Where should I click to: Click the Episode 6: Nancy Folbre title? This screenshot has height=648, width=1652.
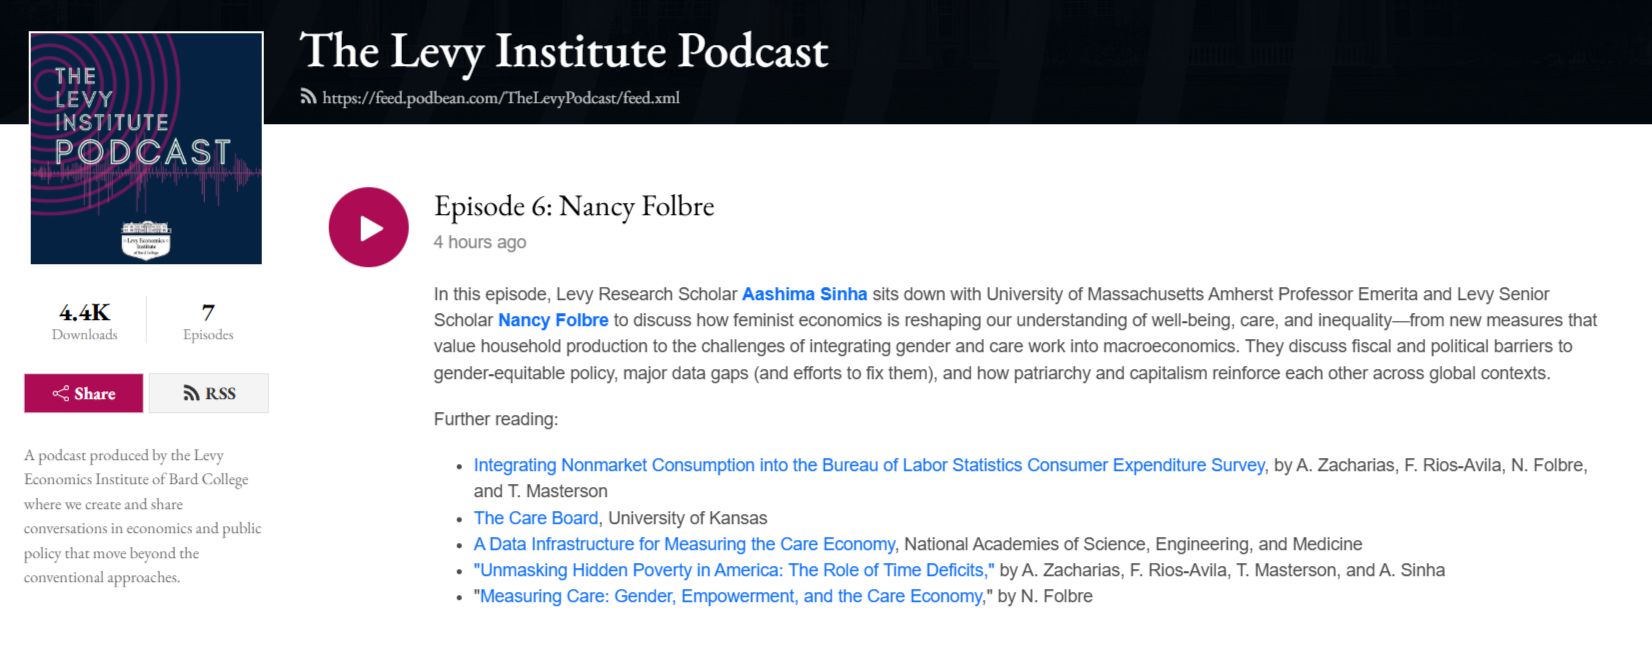coord(574,206)
